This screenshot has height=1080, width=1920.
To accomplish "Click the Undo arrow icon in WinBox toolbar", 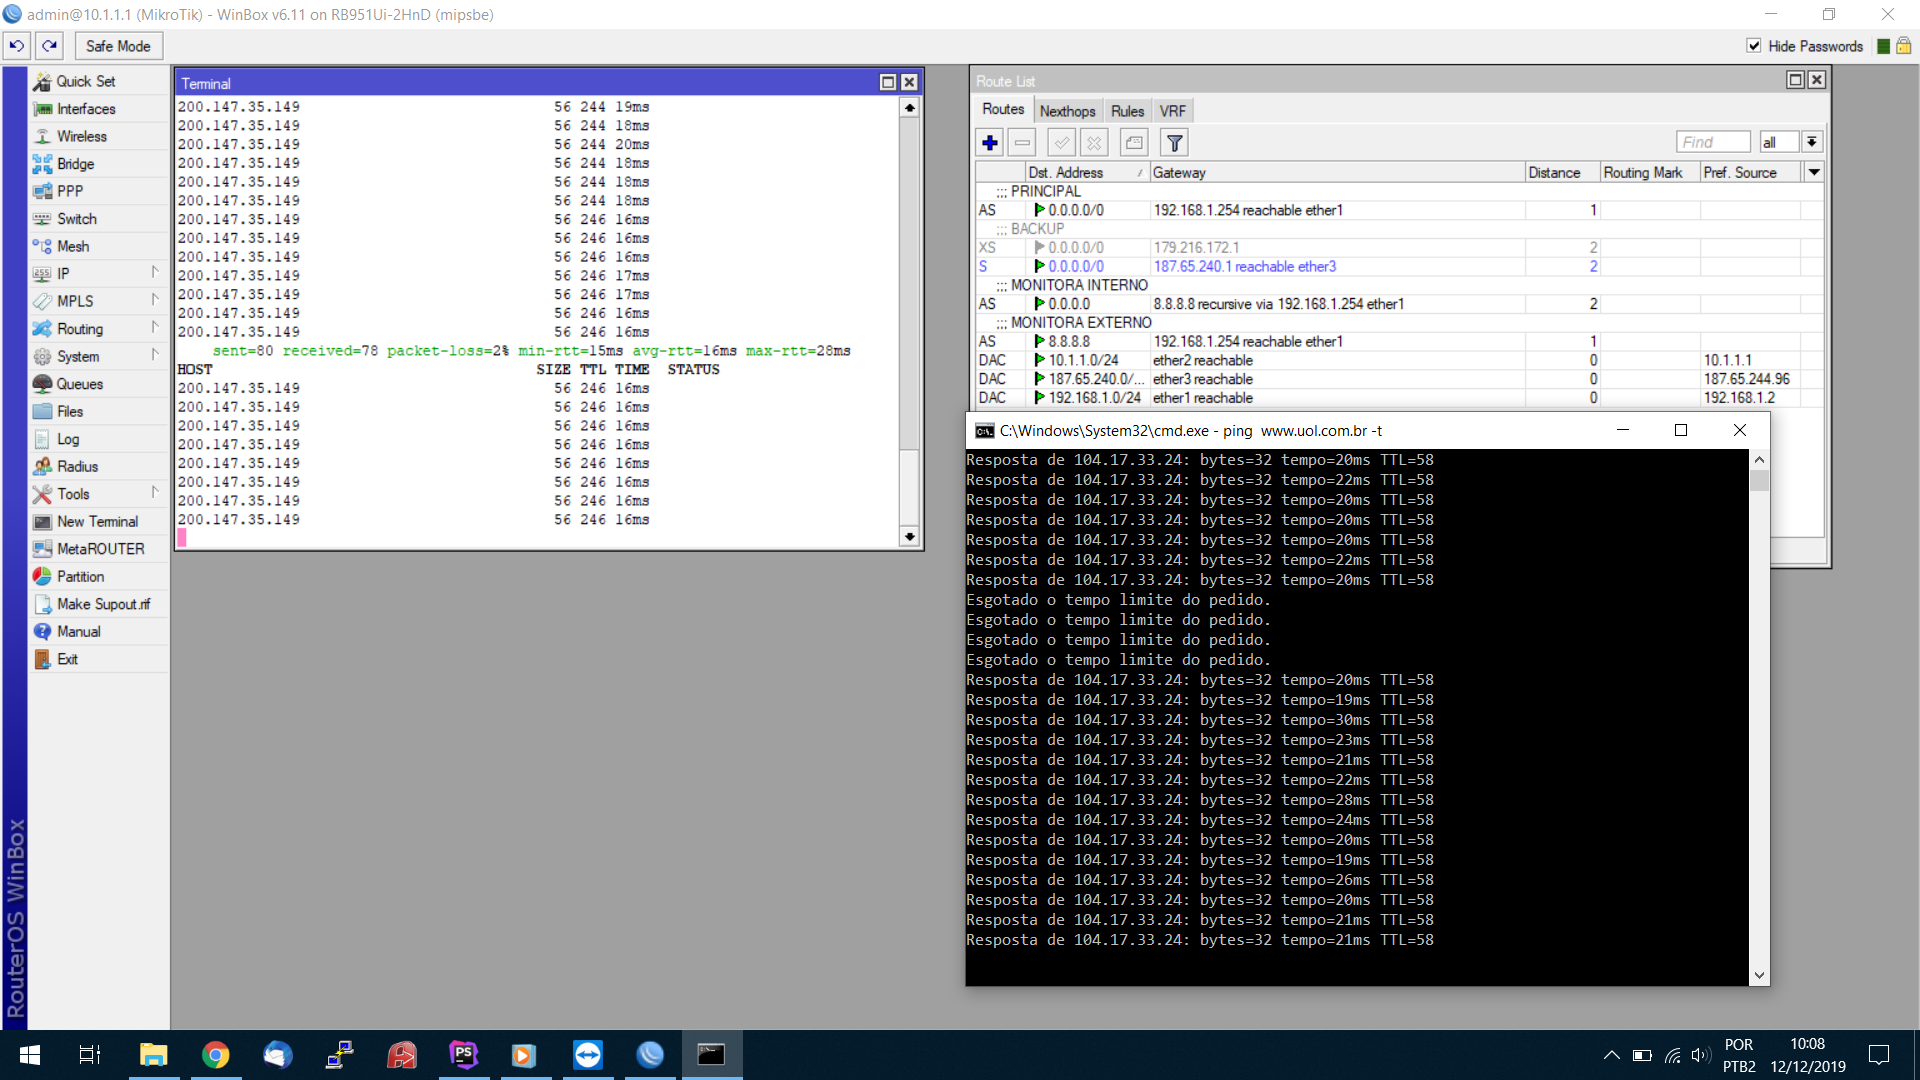I will pyautogui.click(x=17, y=46).
